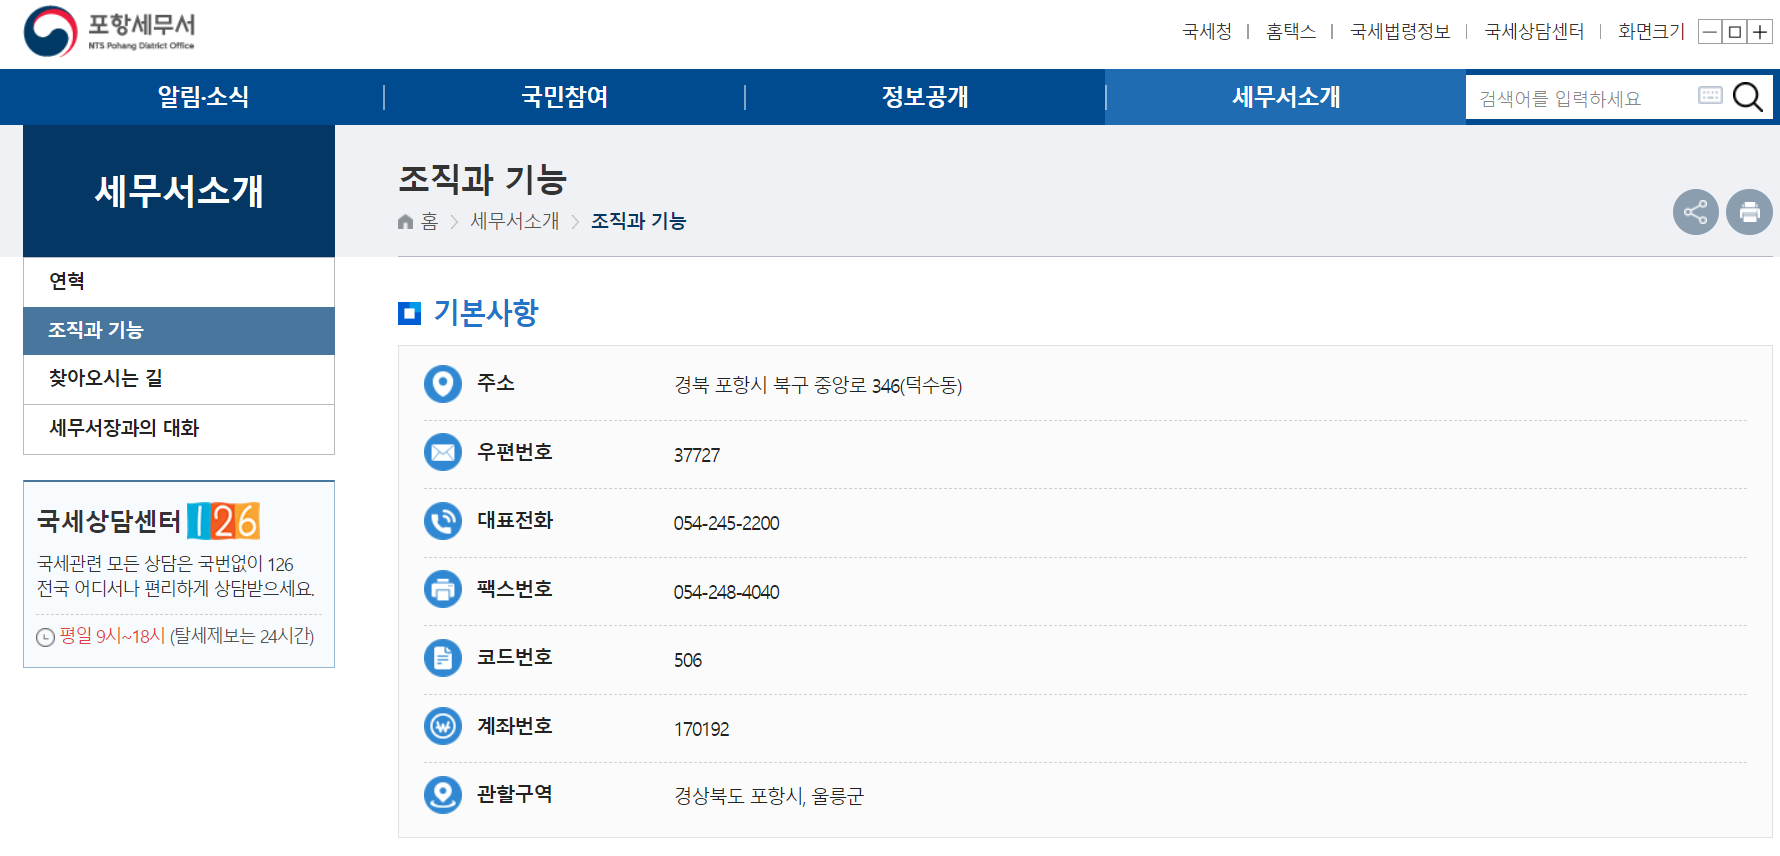Click the fax number 054-248-4040
The width and height of the screenshot is (1780, 856).
click(x=726, y=592)
